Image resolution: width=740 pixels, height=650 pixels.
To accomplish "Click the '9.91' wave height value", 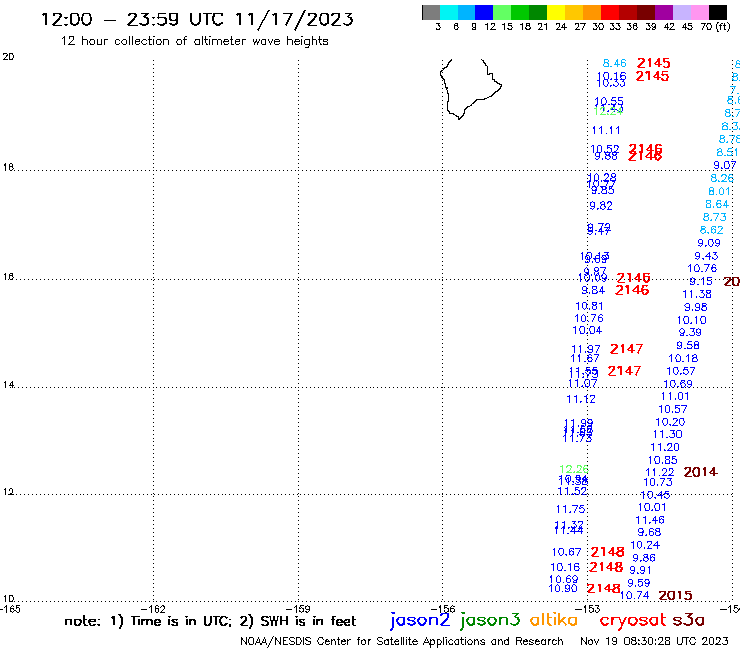I will tap(640, 570).
